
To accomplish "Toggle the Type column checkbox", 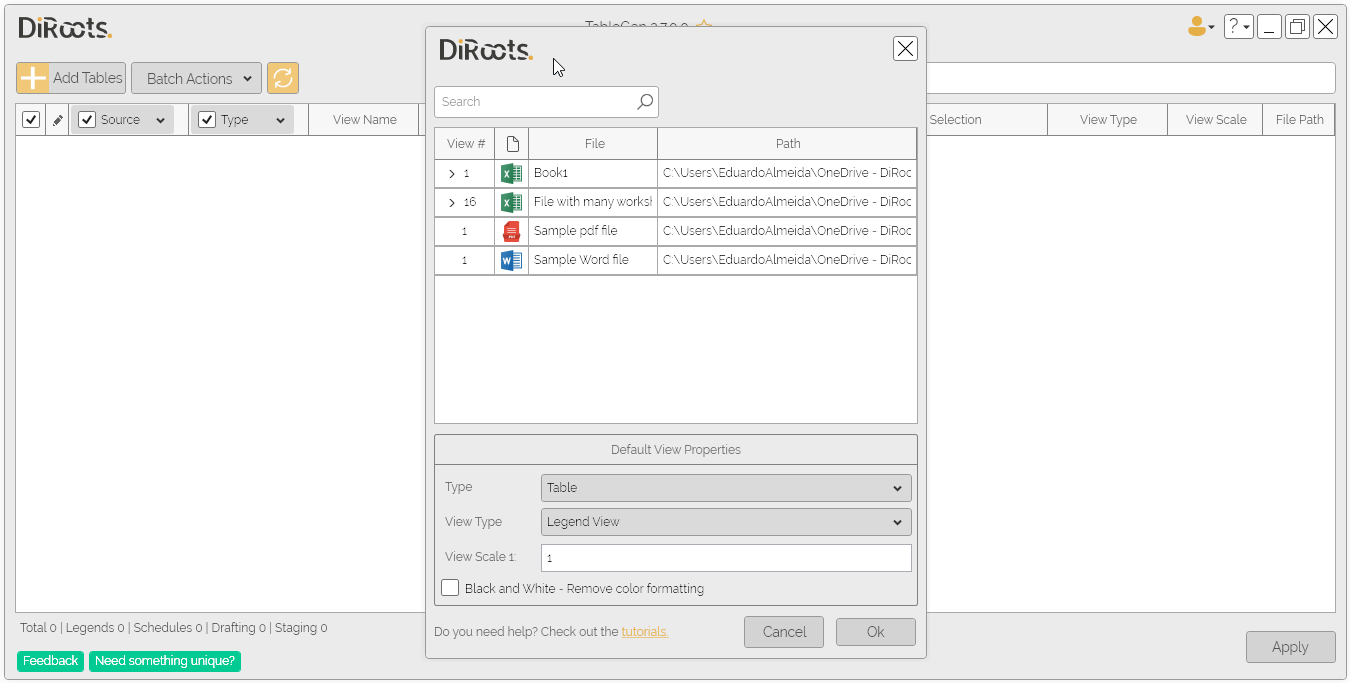I will pos(207,119).
